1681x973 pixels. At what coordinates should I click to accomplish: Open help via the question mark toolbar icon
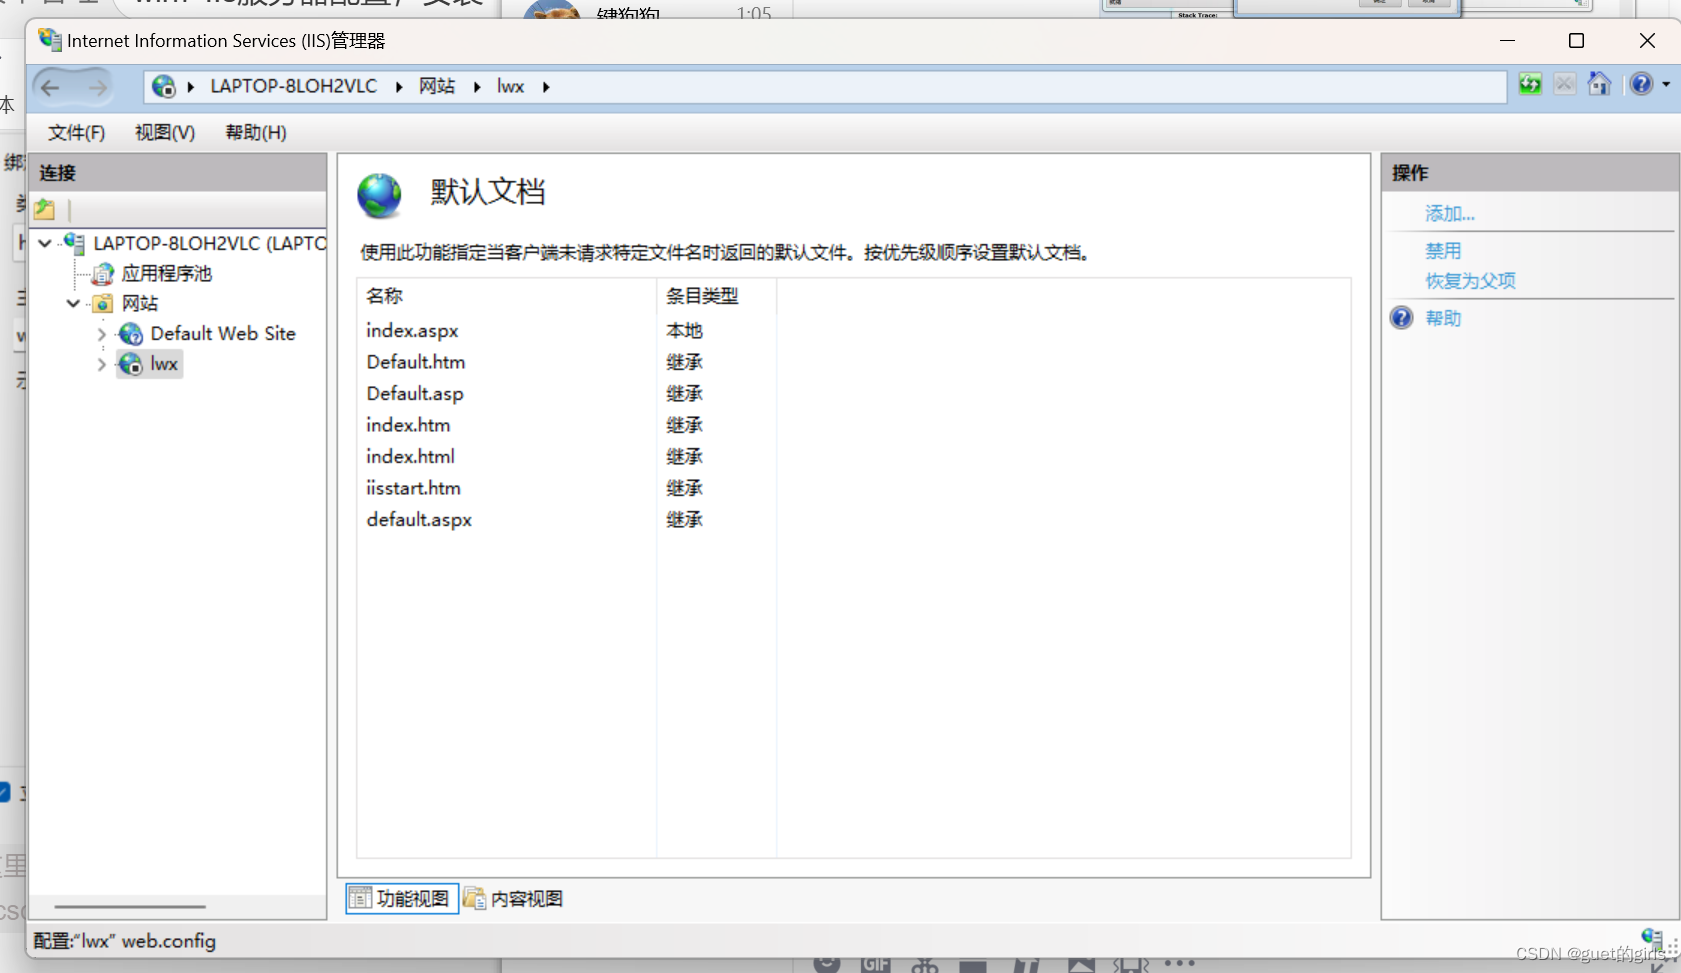click(1641, 84)
